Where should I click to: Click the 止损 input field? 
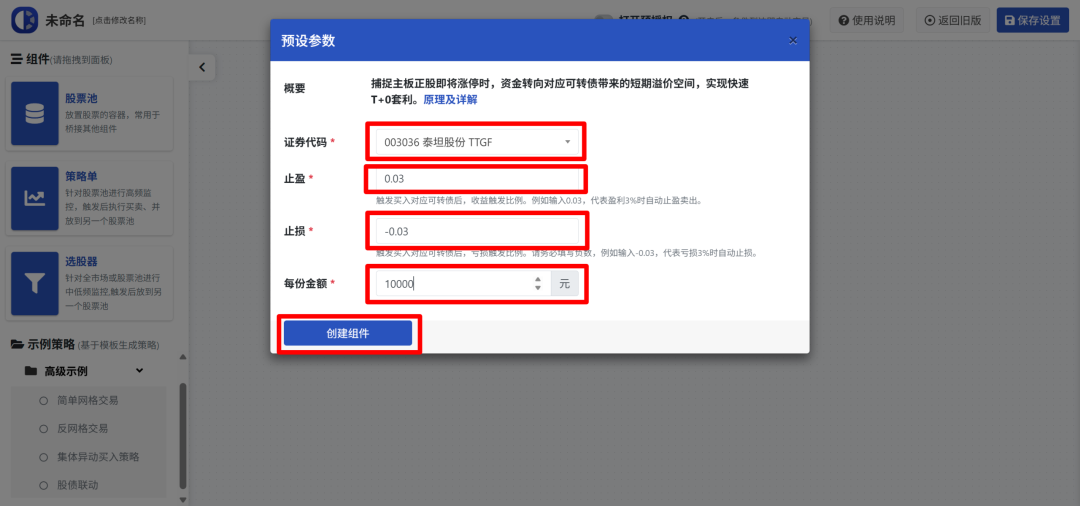(477, 231)
